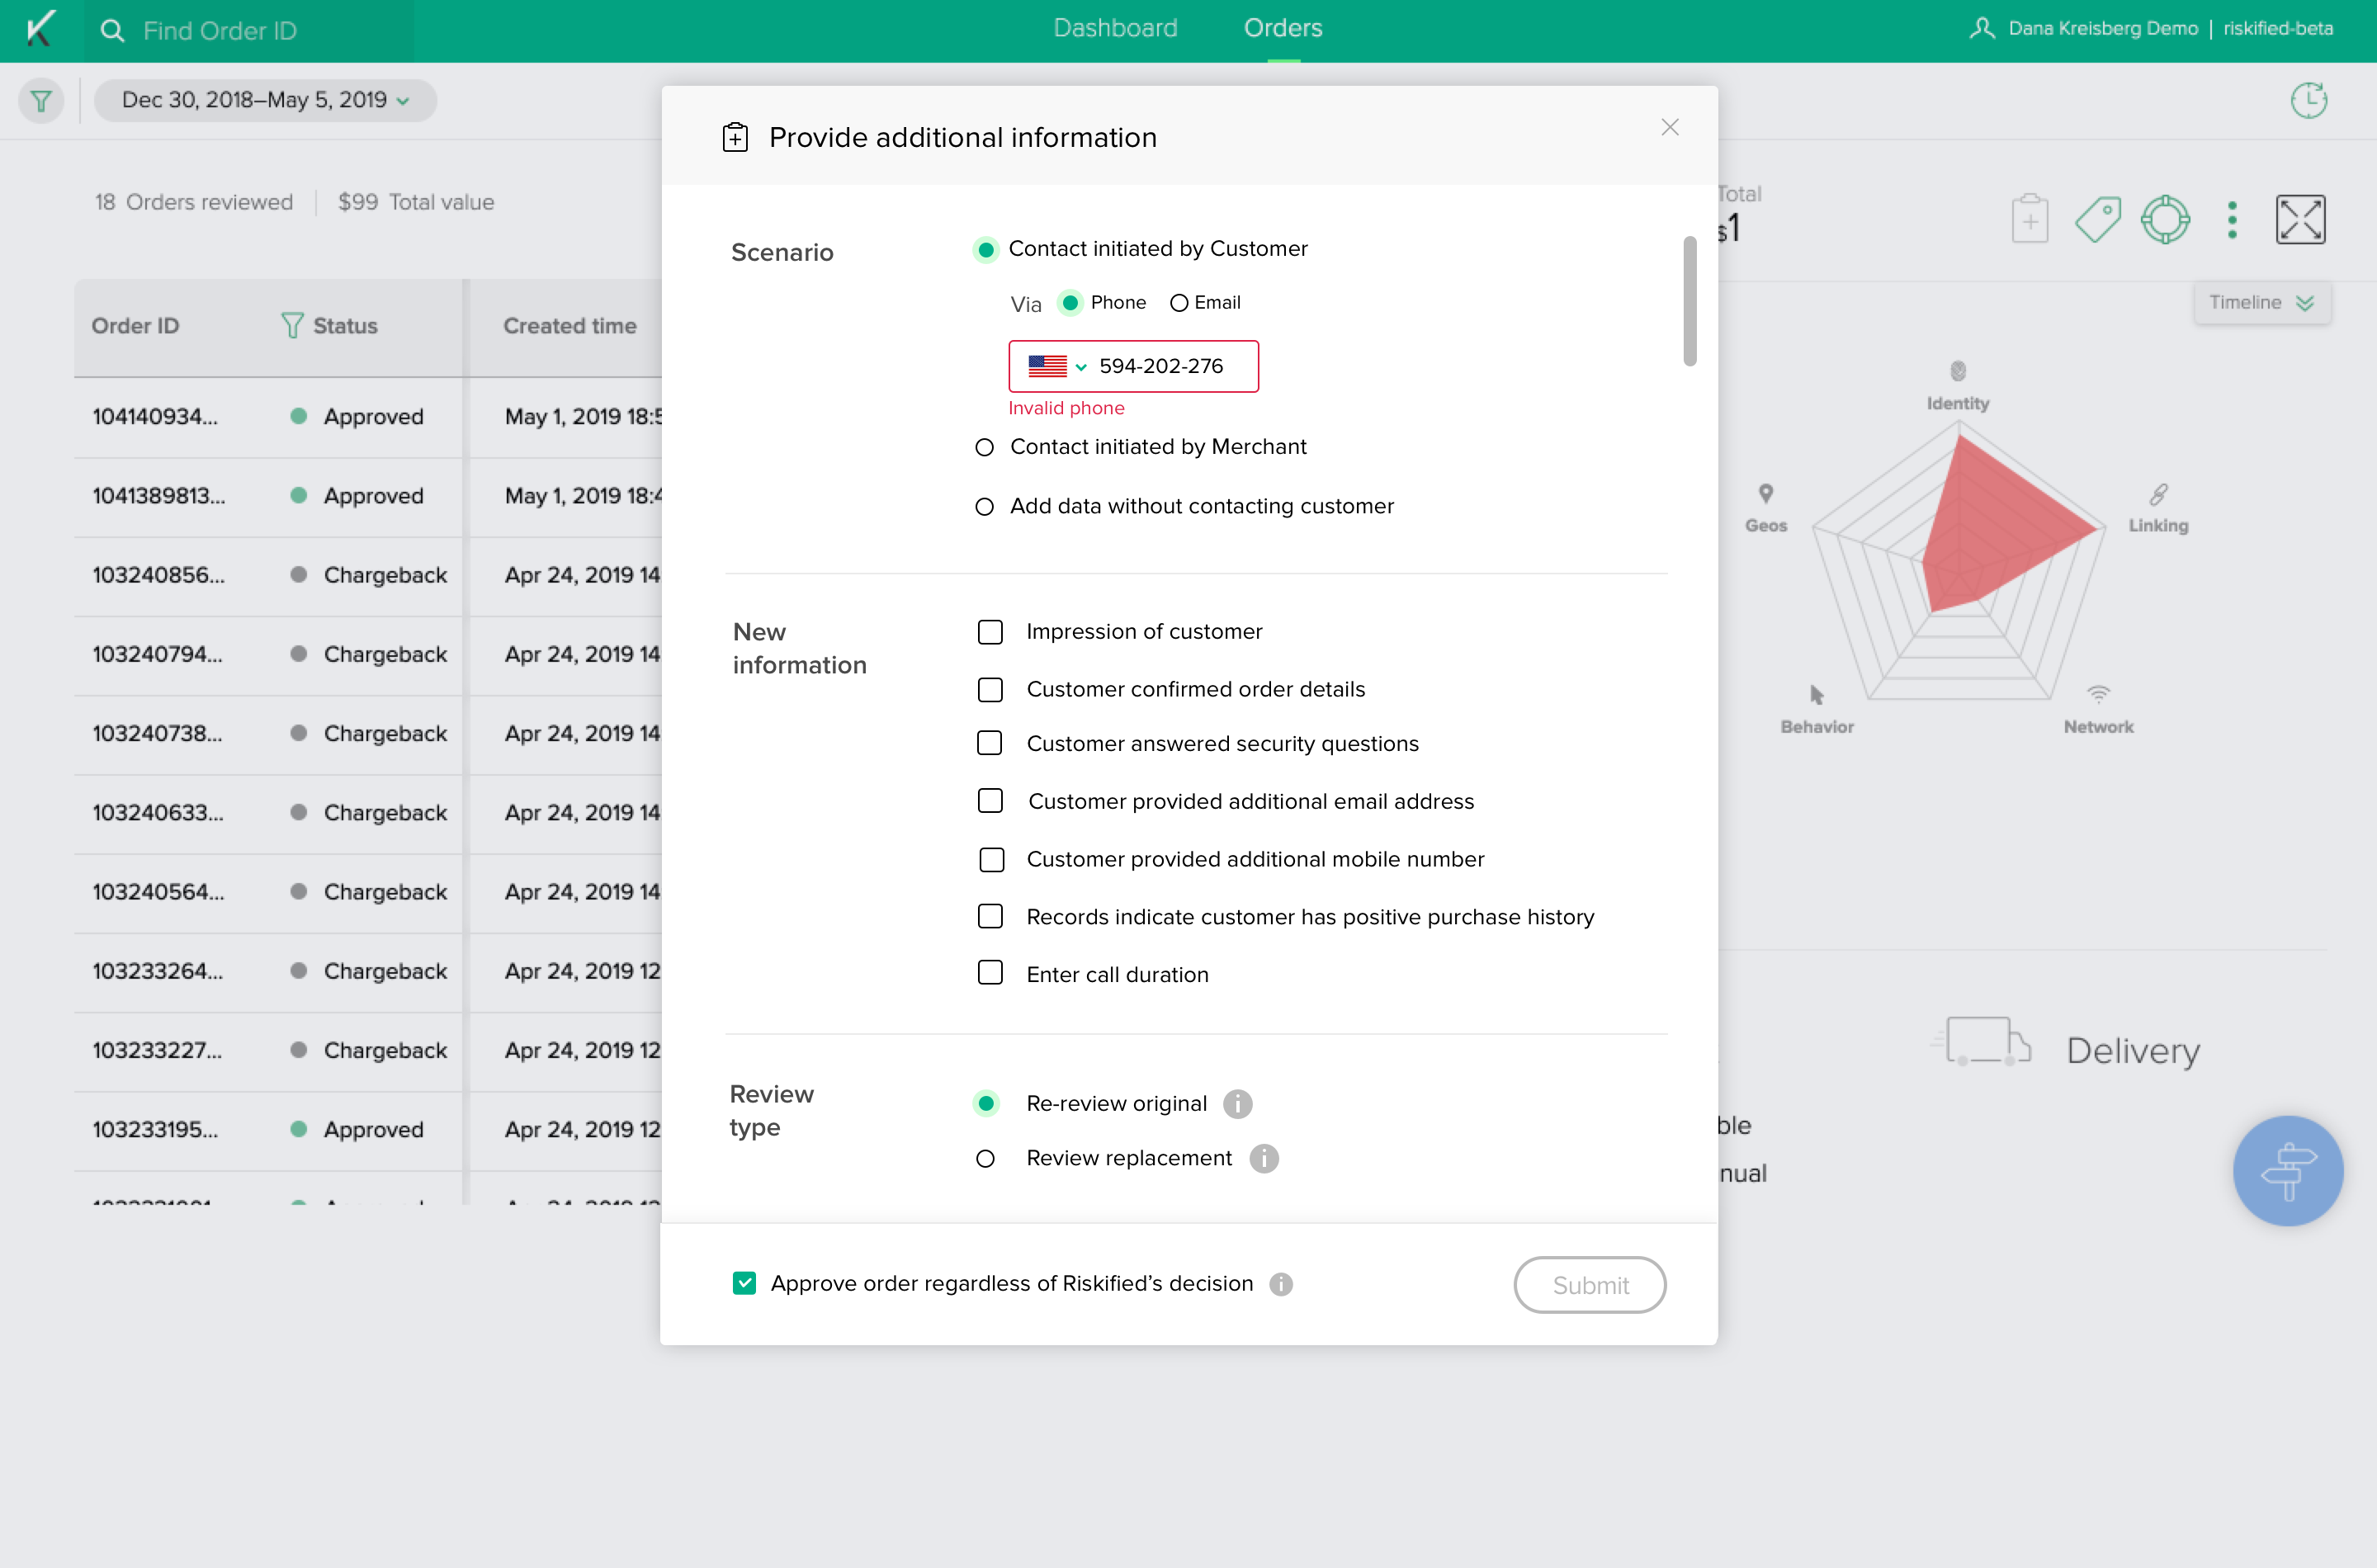2377x1568 pixels.
Task: Check Enter call duration
Action: pos(990,973)
